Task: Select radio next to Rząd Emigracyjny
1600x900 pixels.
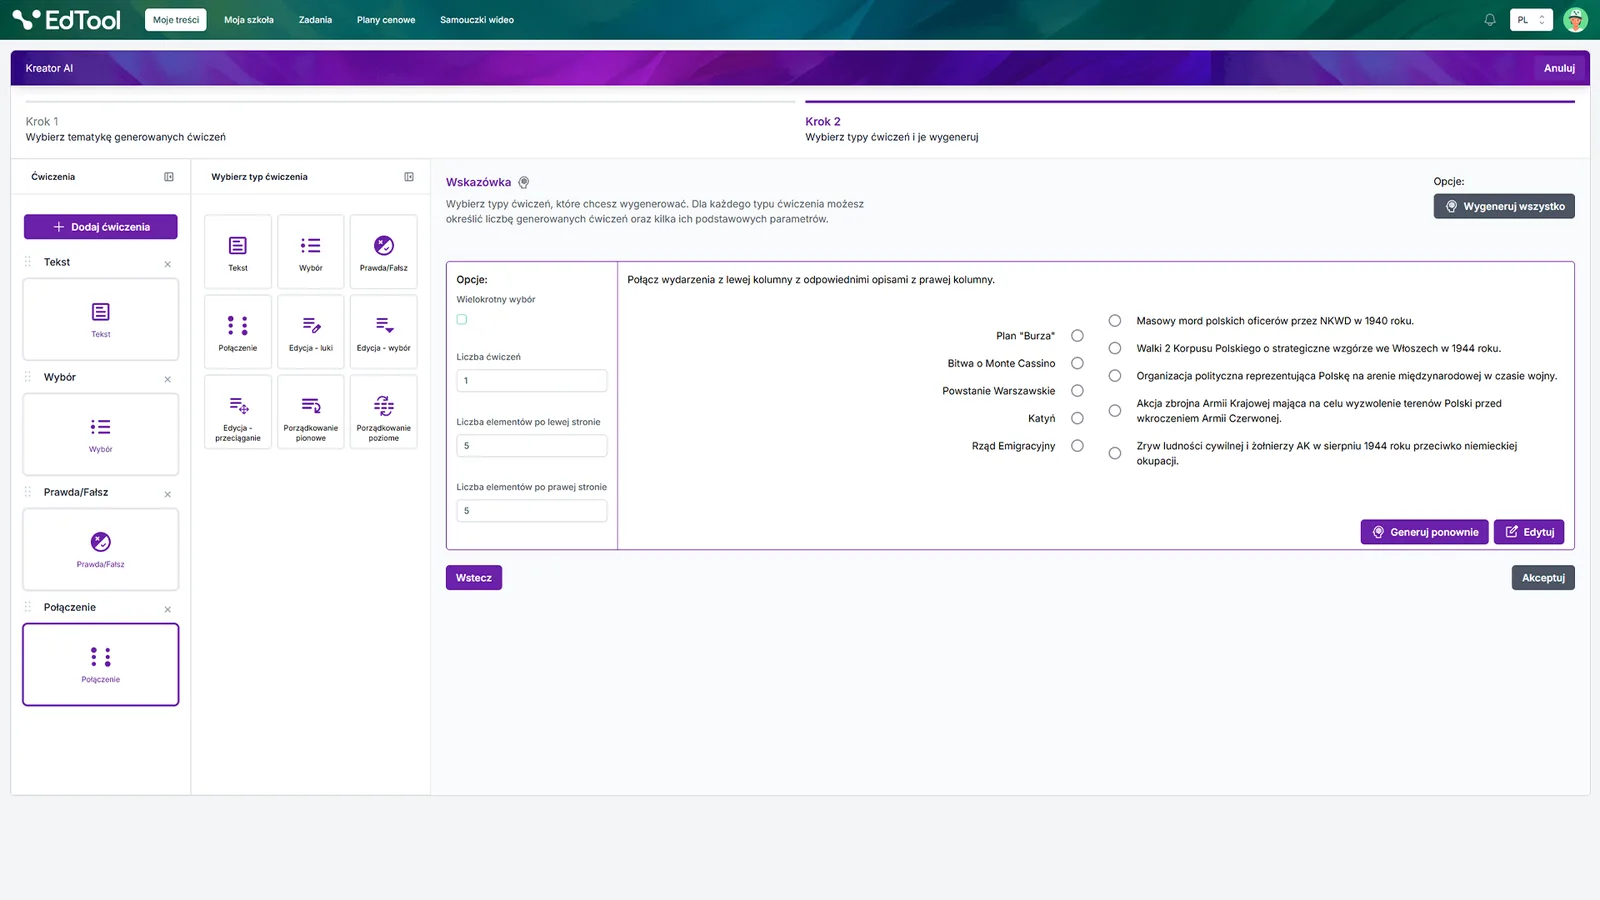Action: click(1077, 446)
